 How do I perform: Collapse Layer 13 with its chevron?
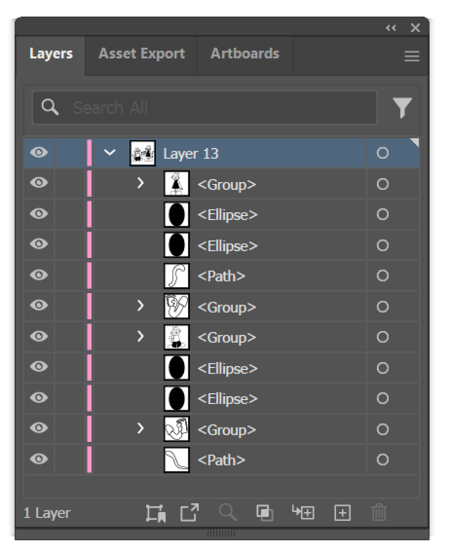tap(110, 153)
